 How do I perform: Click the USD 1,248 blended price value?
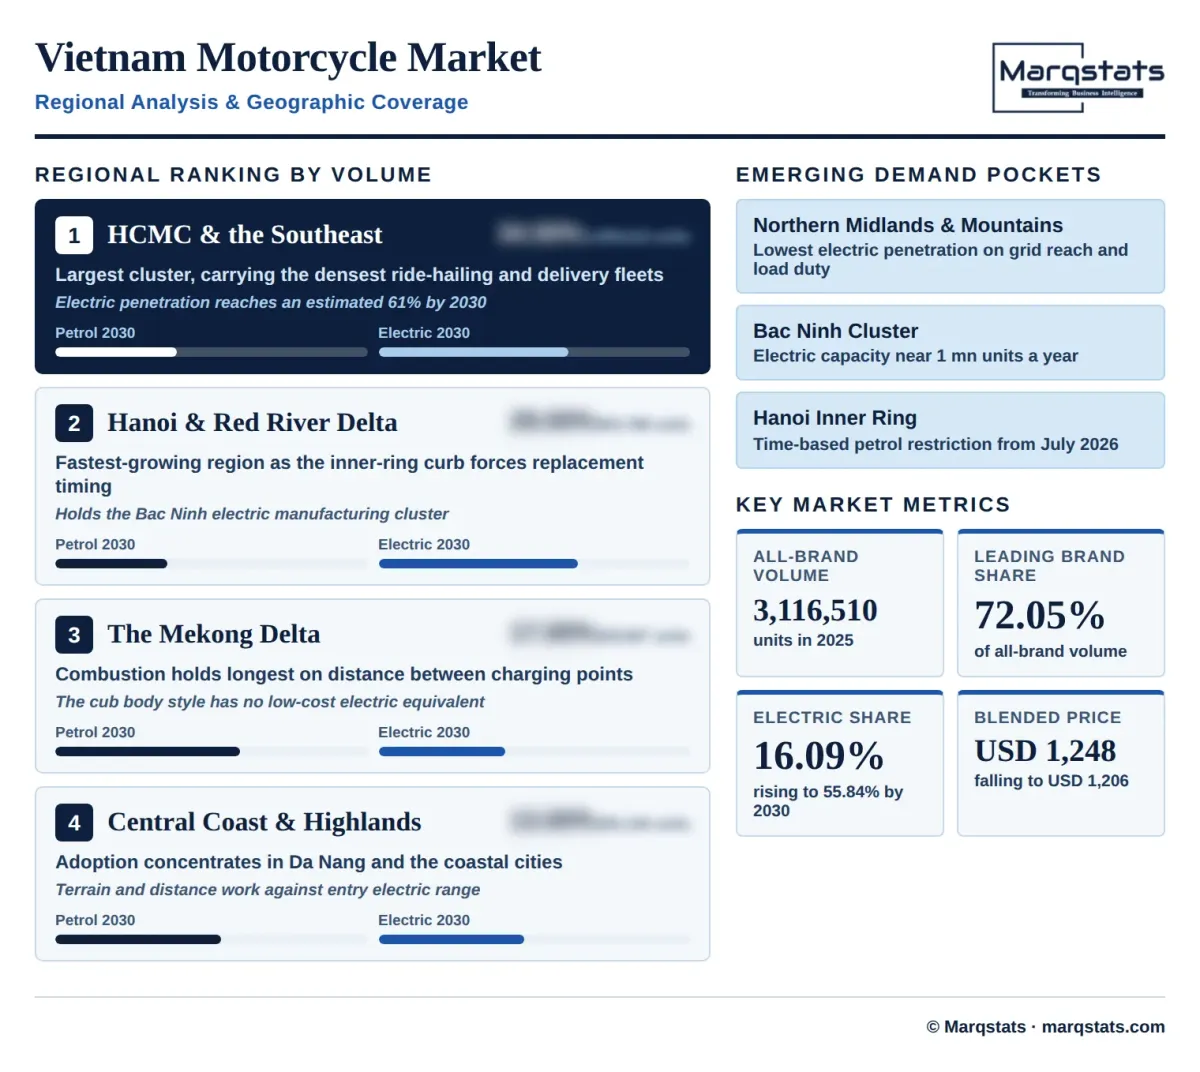1045,751
